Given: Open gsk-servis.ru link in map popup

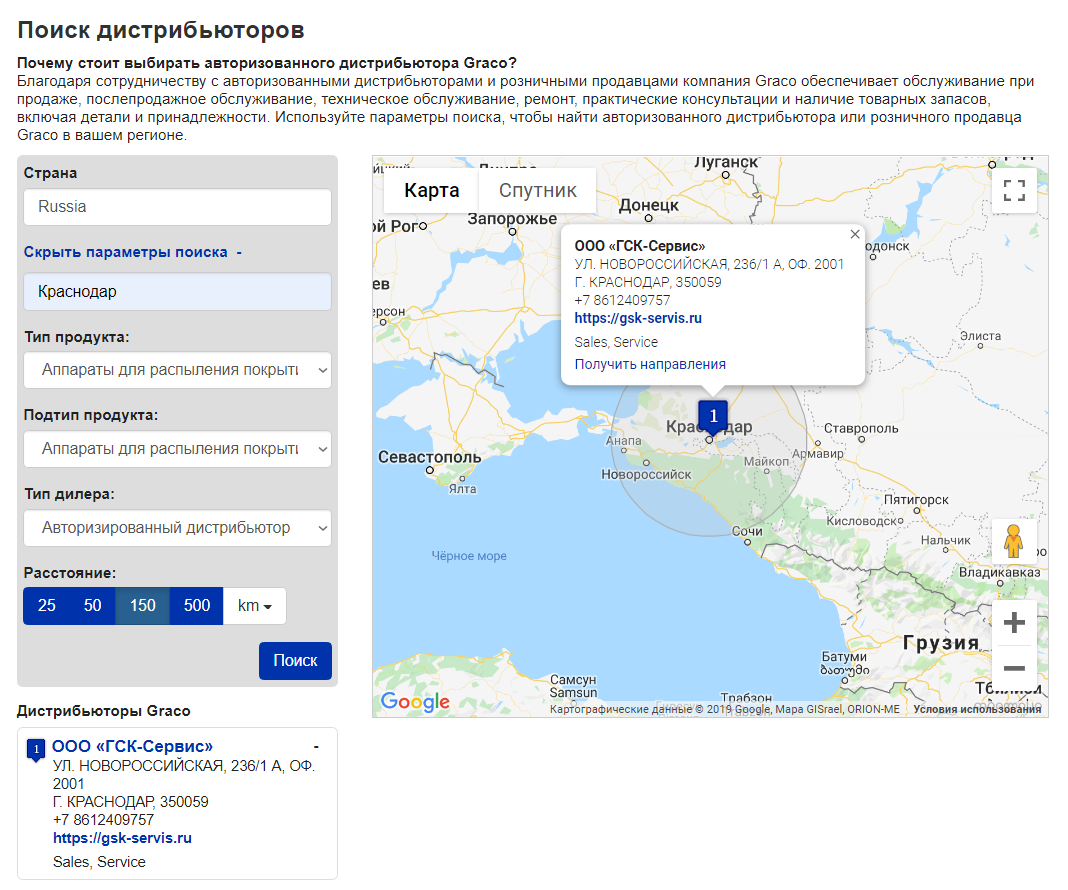Looking at the screenshot, I should point(638,318).
